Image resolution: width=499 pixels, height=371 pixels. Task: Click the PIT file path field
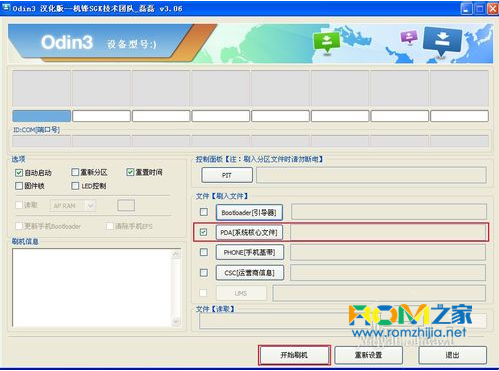(x=371, y=175)
